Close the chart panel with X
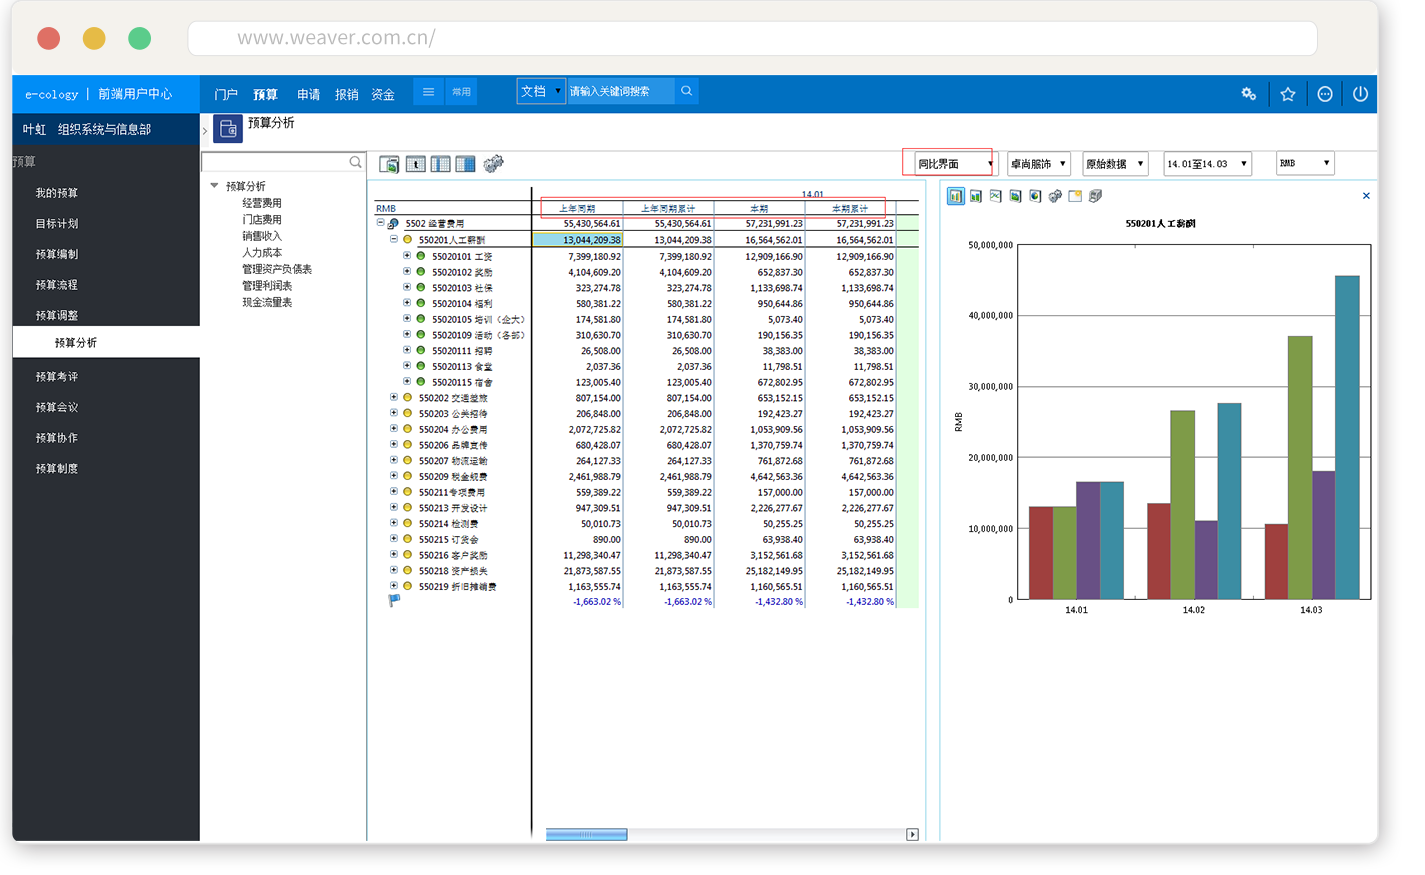Image resolution: width=1425 pixels, height=875 pixels. pyautogui.click(x=1366, y=196)
